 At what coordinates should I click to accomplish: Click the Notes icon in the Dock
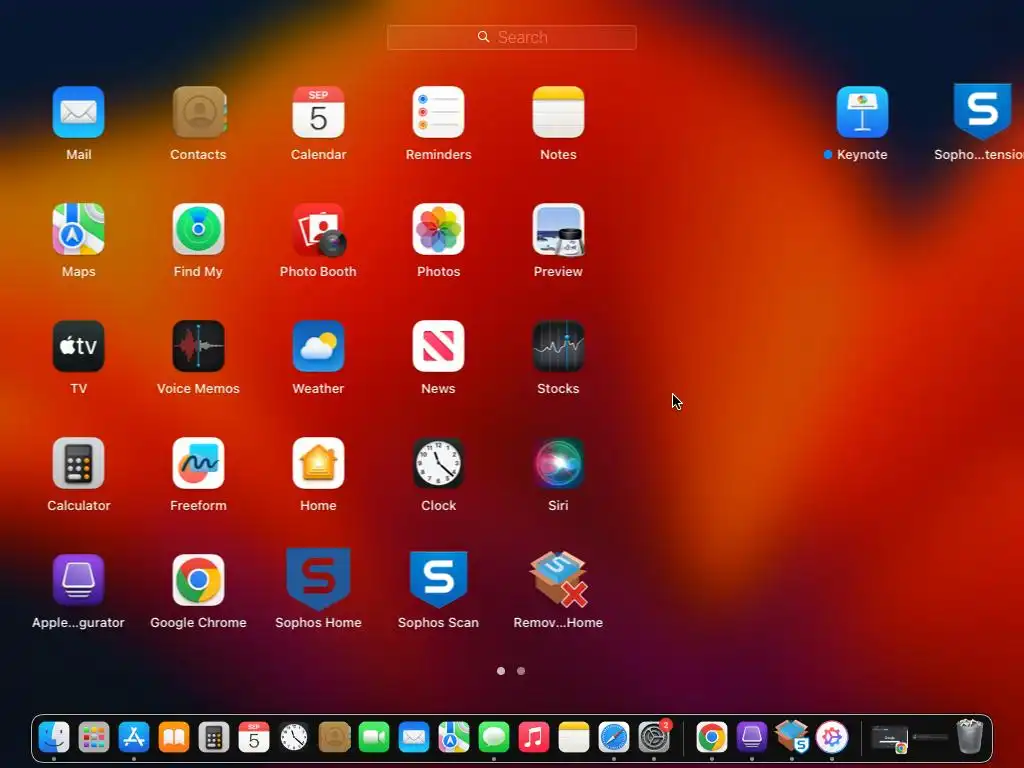(x=574, y=738)
